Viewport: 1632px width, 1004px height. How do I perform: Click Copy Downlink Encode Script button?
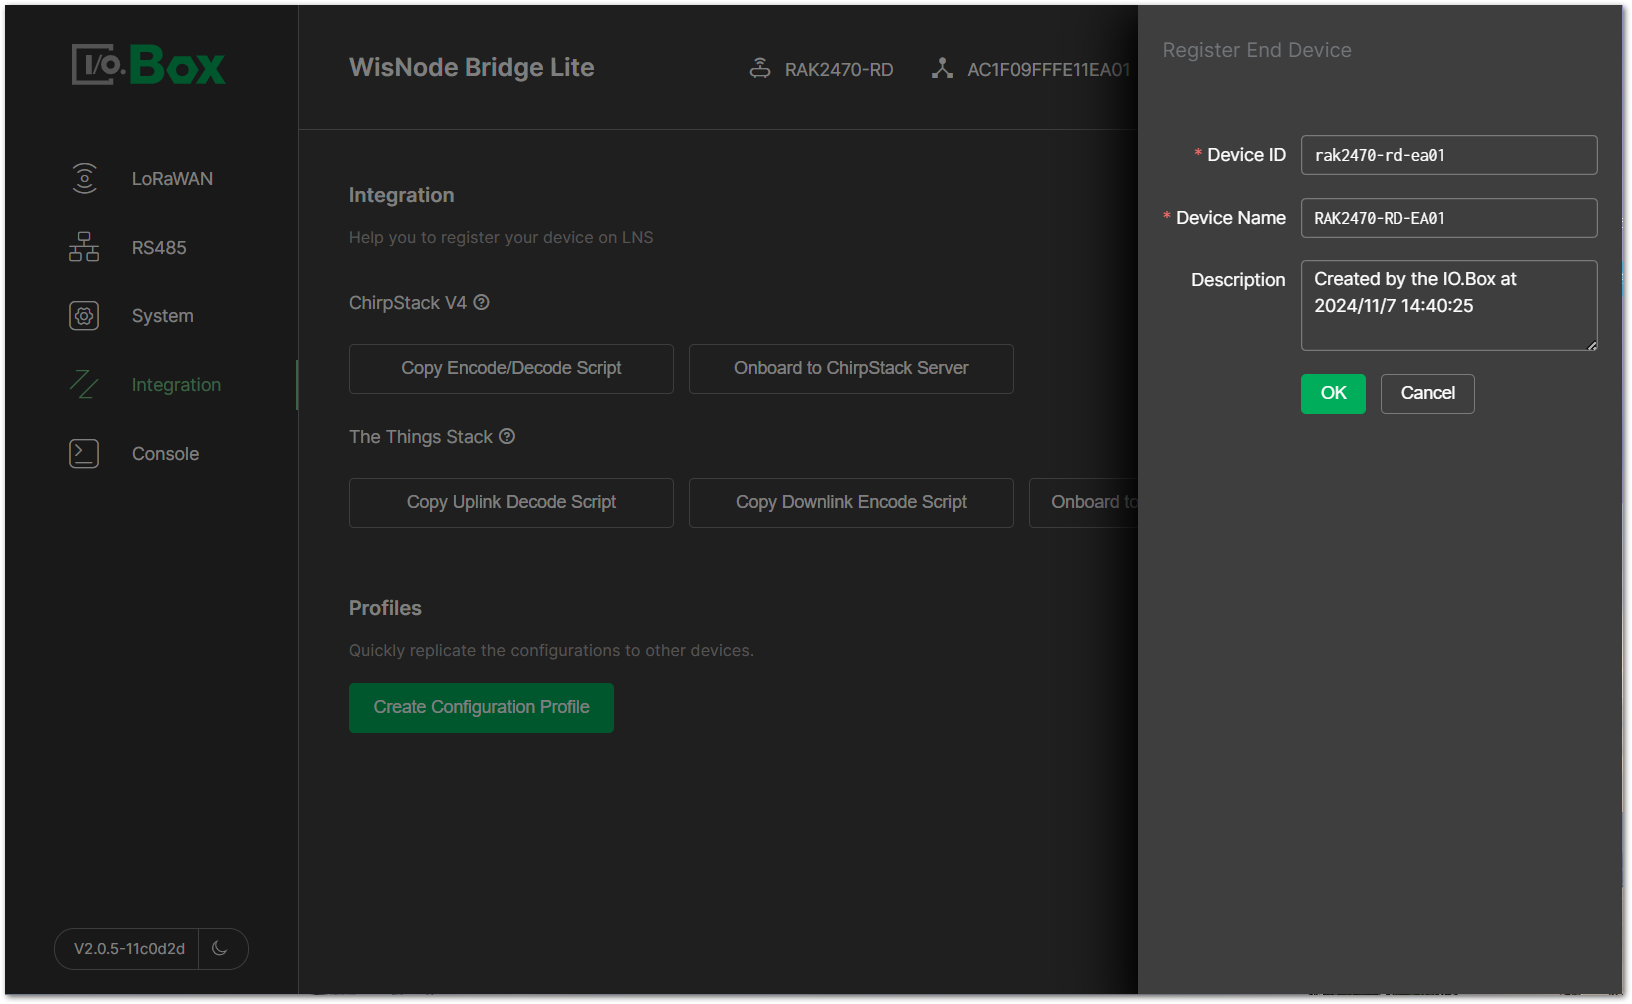(x=851, y=502)
